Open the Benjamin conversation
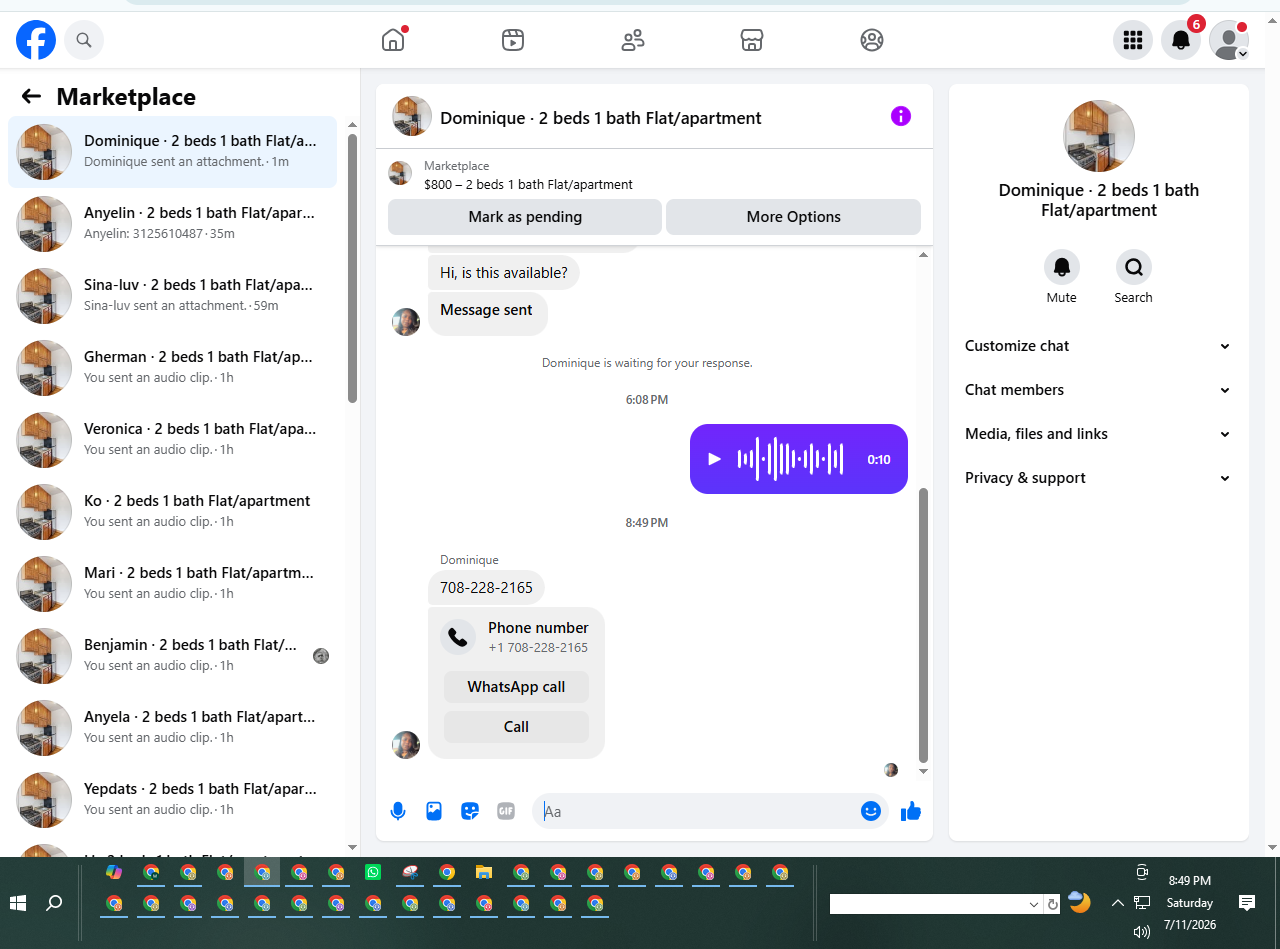 tap(172, 656)
